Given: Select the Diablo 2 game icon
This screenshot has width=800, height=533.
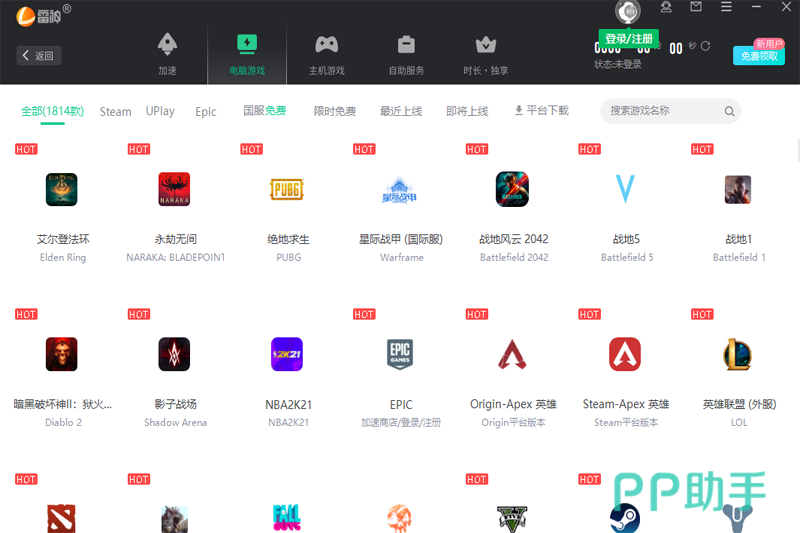Looking at the screenshot, I should 62,354.
